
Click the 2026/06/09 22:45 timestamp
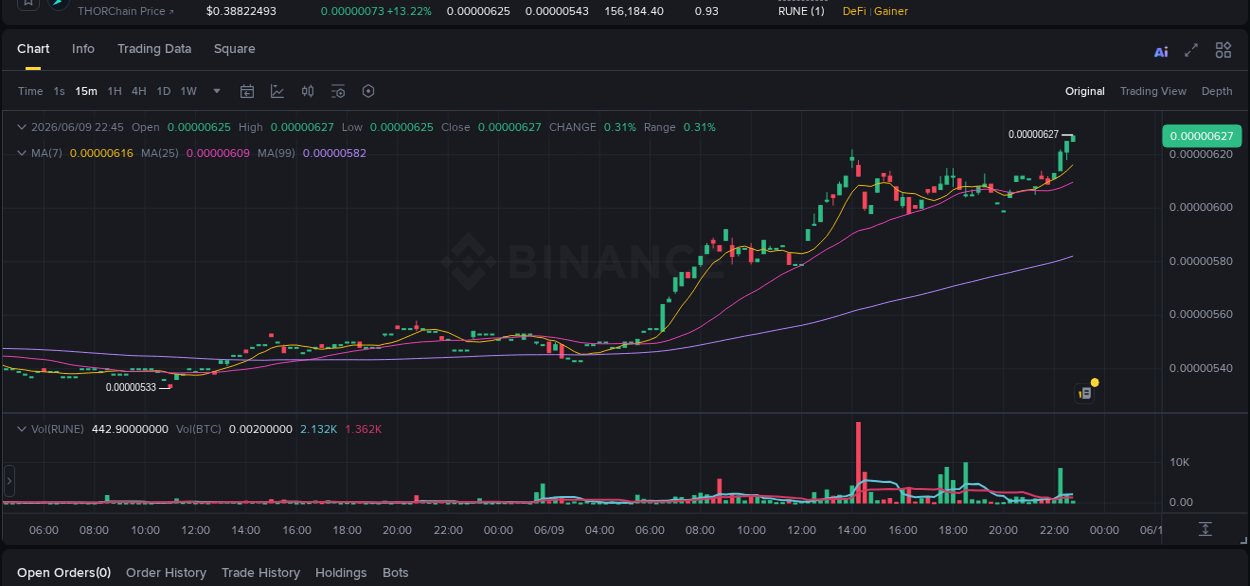click(77, 127)
